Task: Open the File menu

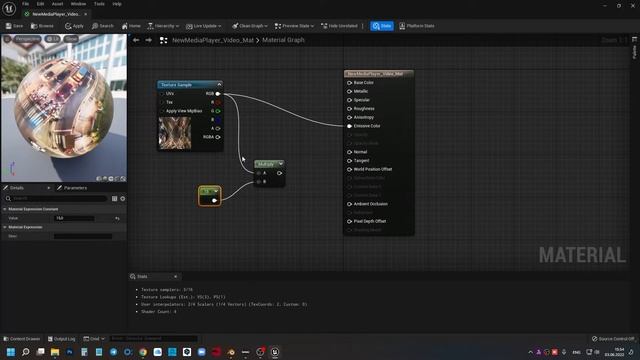Action: (x=25, y=4)
